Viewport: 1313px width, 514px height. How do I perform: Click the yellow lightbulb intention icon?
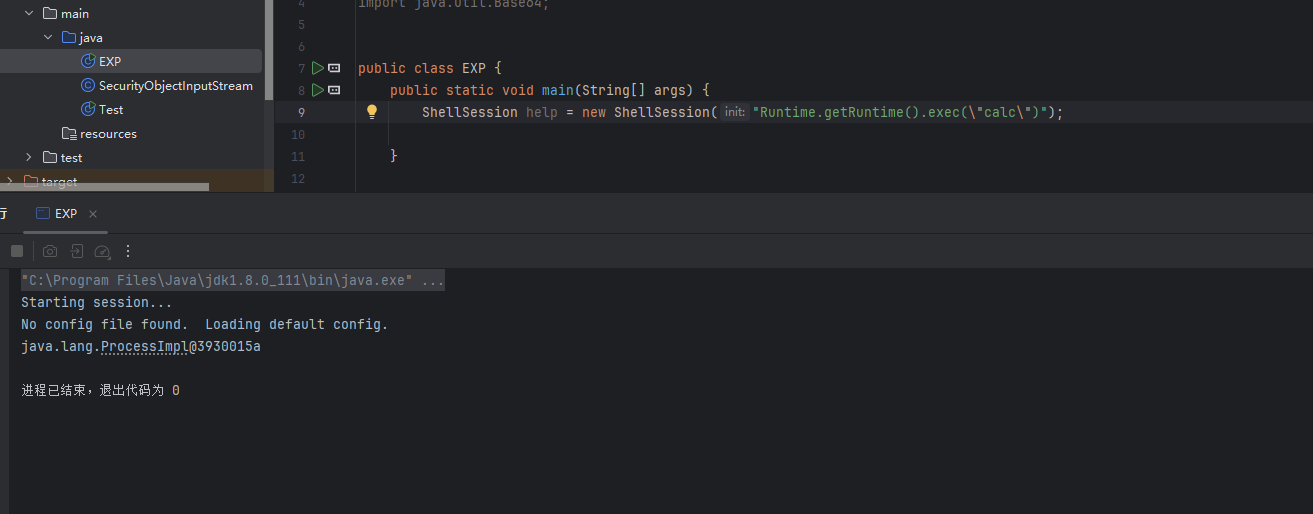click(372, 112)
